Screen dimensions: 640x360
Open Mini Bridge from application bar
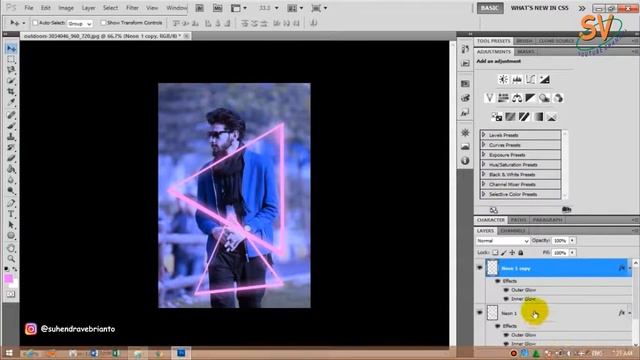218,8
